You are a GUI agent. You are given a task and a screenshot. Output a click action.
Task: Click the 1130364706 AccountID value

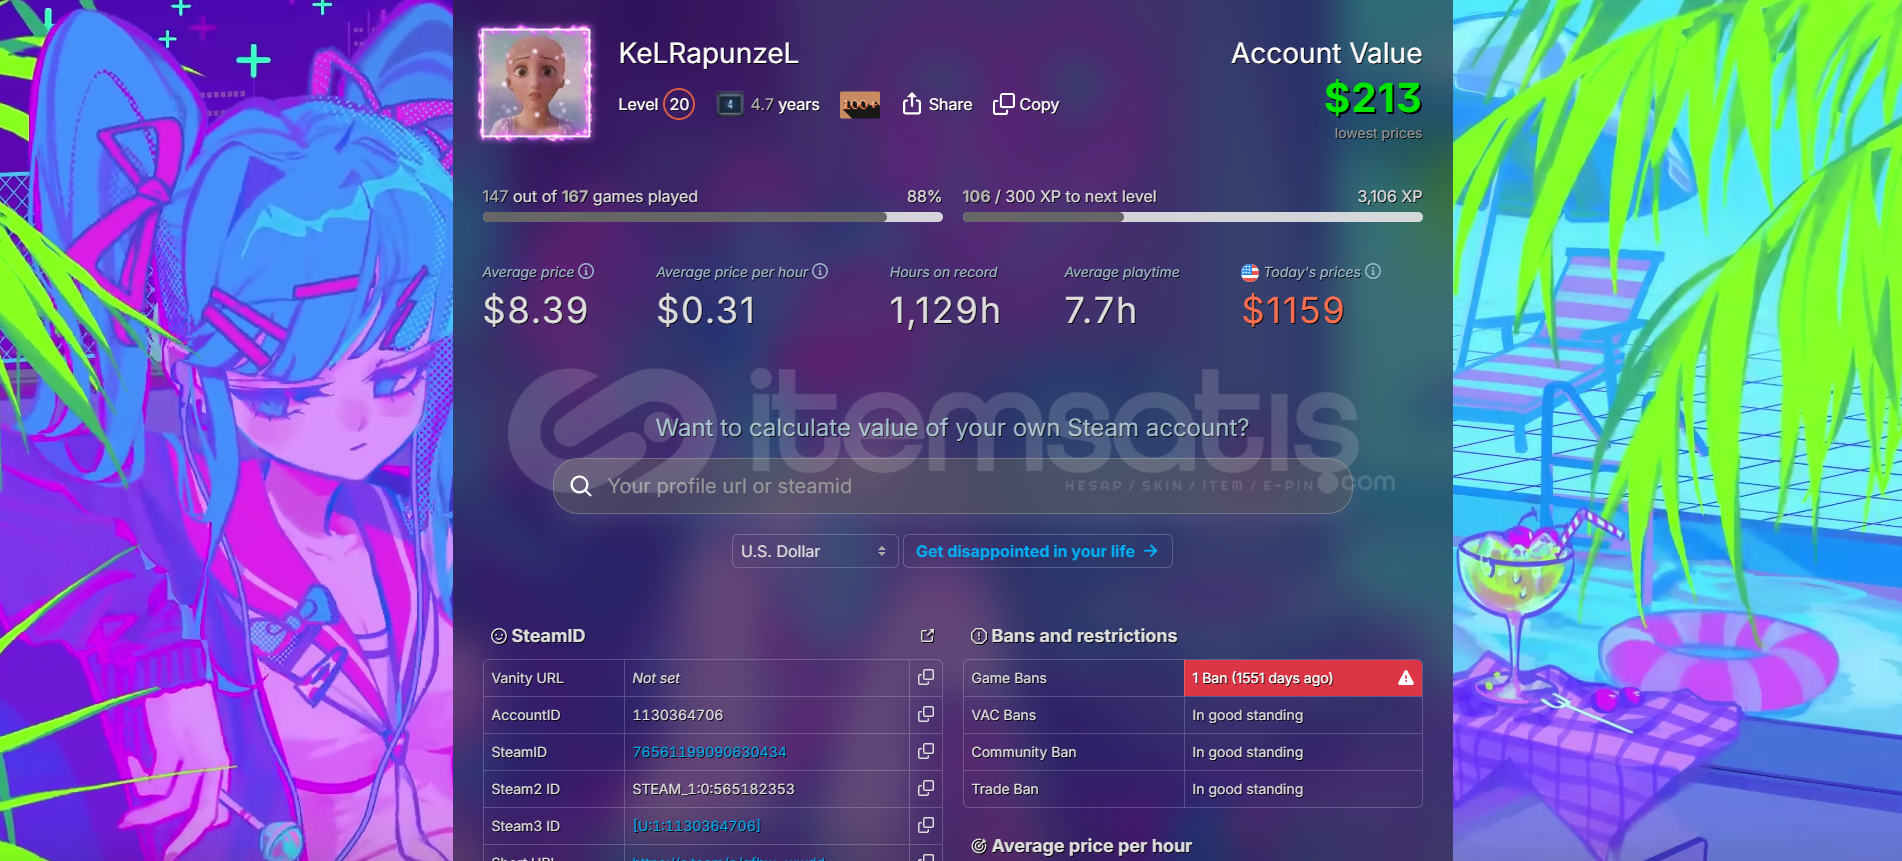[x=677, y=715]
